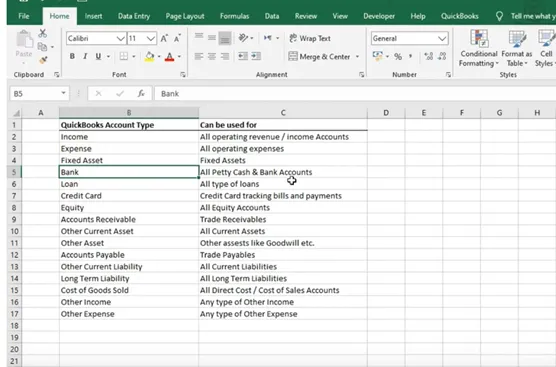Align text left
556x367 pixels.
pyautogui.click(x=199, y=56)
